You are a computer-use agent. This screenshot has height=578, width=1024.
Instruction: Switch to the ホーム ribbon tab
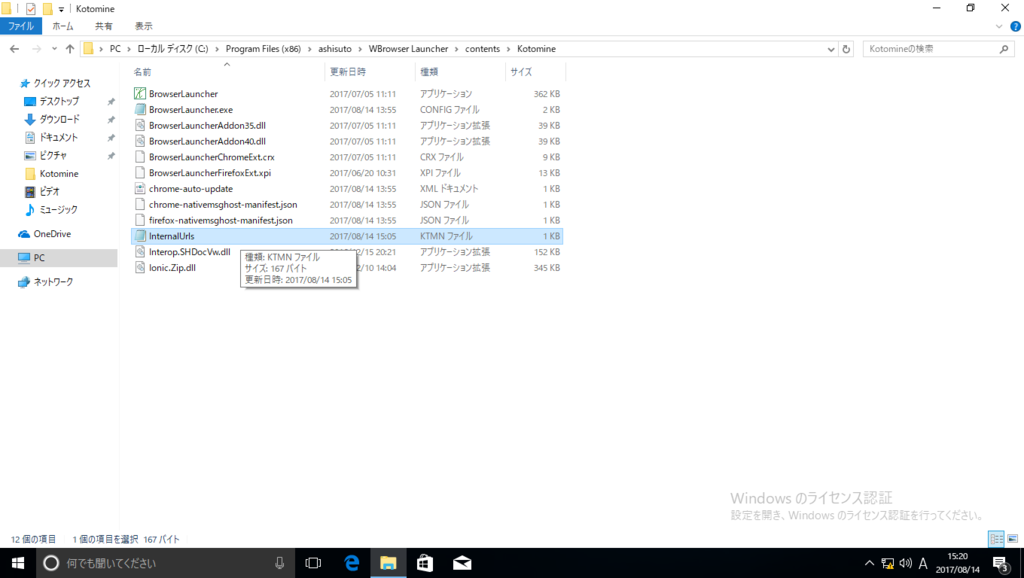coord(63,26)
